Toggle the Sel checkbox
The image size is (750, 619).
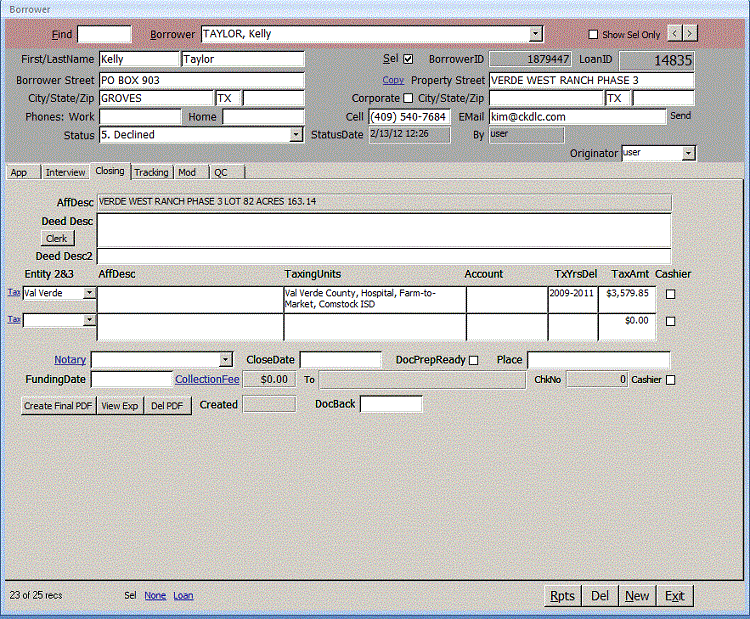click(x=407, y=60)
